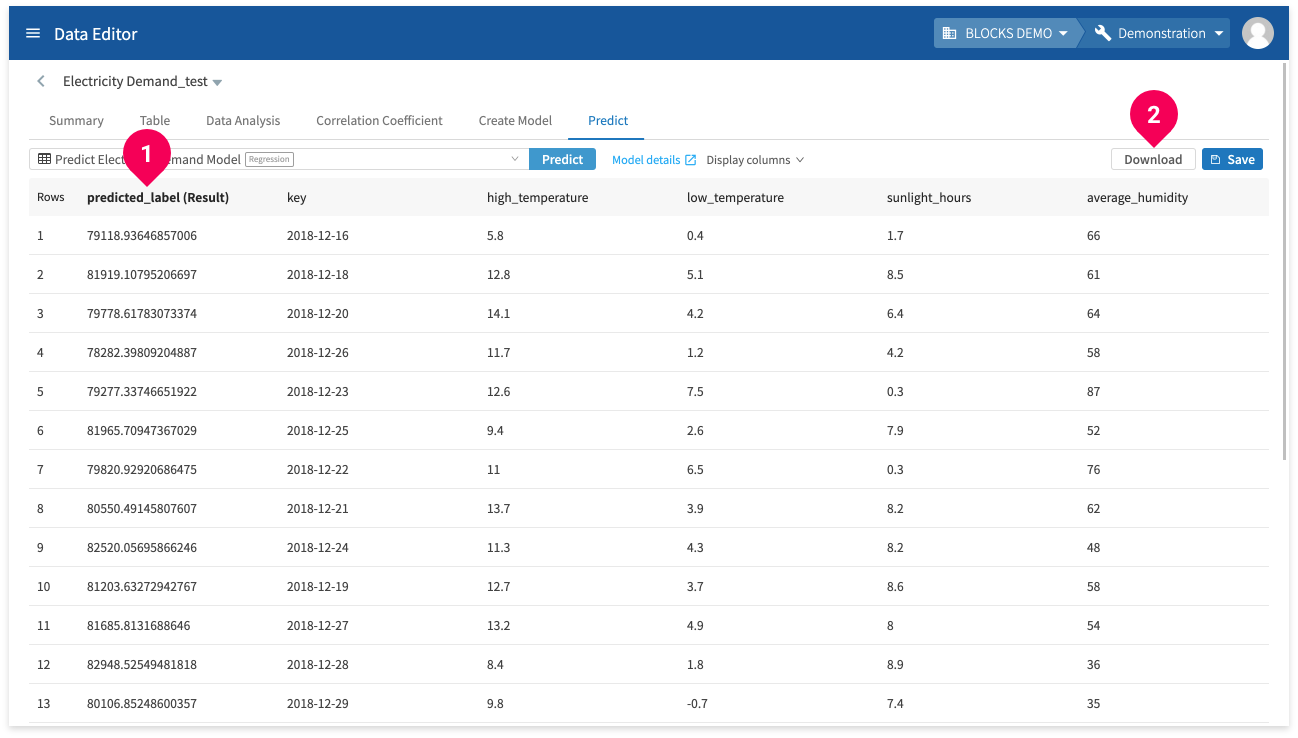The image size is (1298, 738).
Task: Click predicted value 81685.8131688646
Action: (x=139, y=626)
